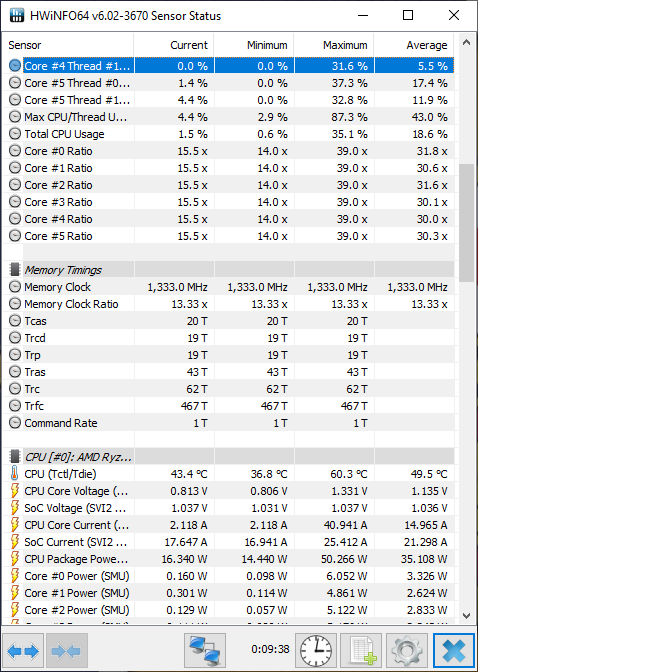Select the Memory Timings group row
Image resolution: width=666 pixels, height=672 pixels.
229,270
